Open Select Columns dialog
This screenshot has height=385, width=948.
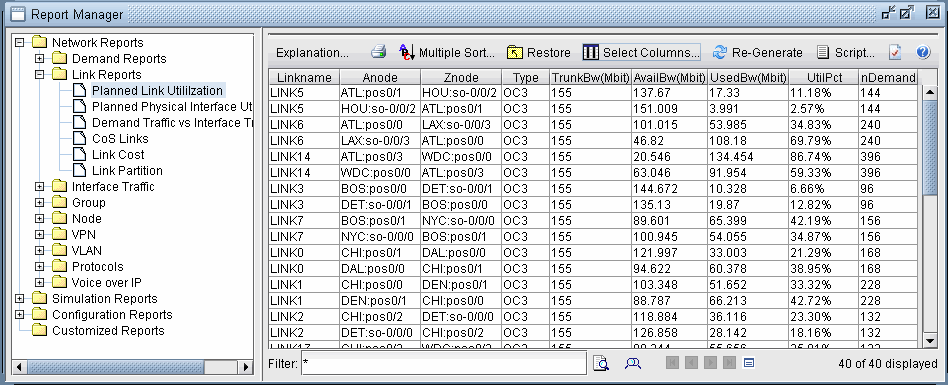641,53
